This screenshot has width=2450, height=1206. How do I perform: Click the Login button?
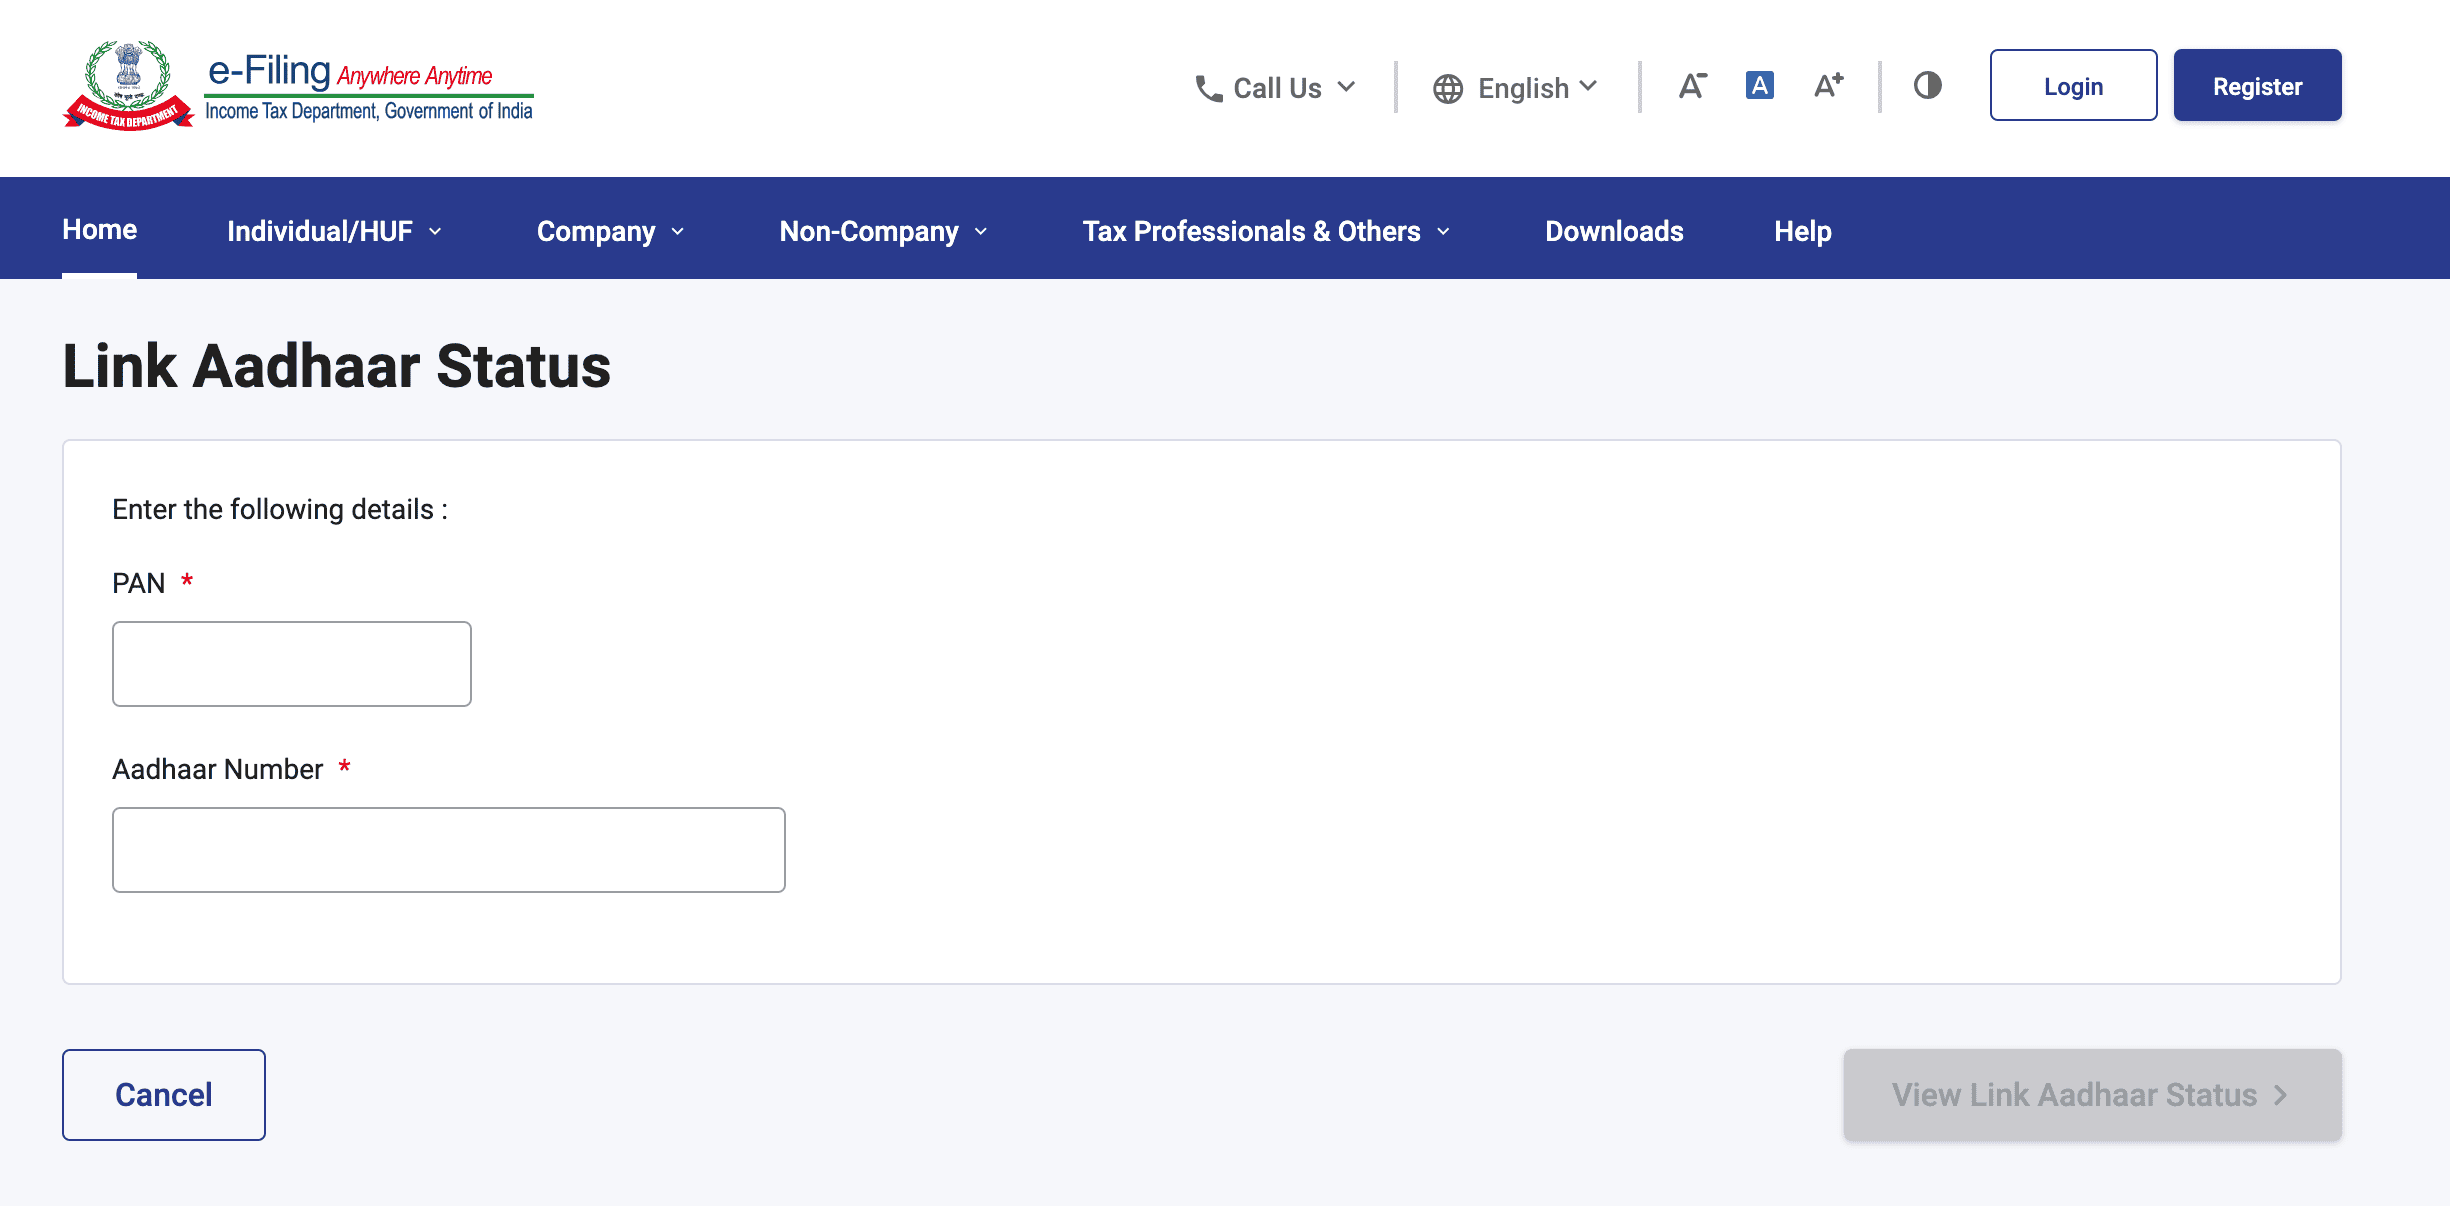pos(2073,85)
